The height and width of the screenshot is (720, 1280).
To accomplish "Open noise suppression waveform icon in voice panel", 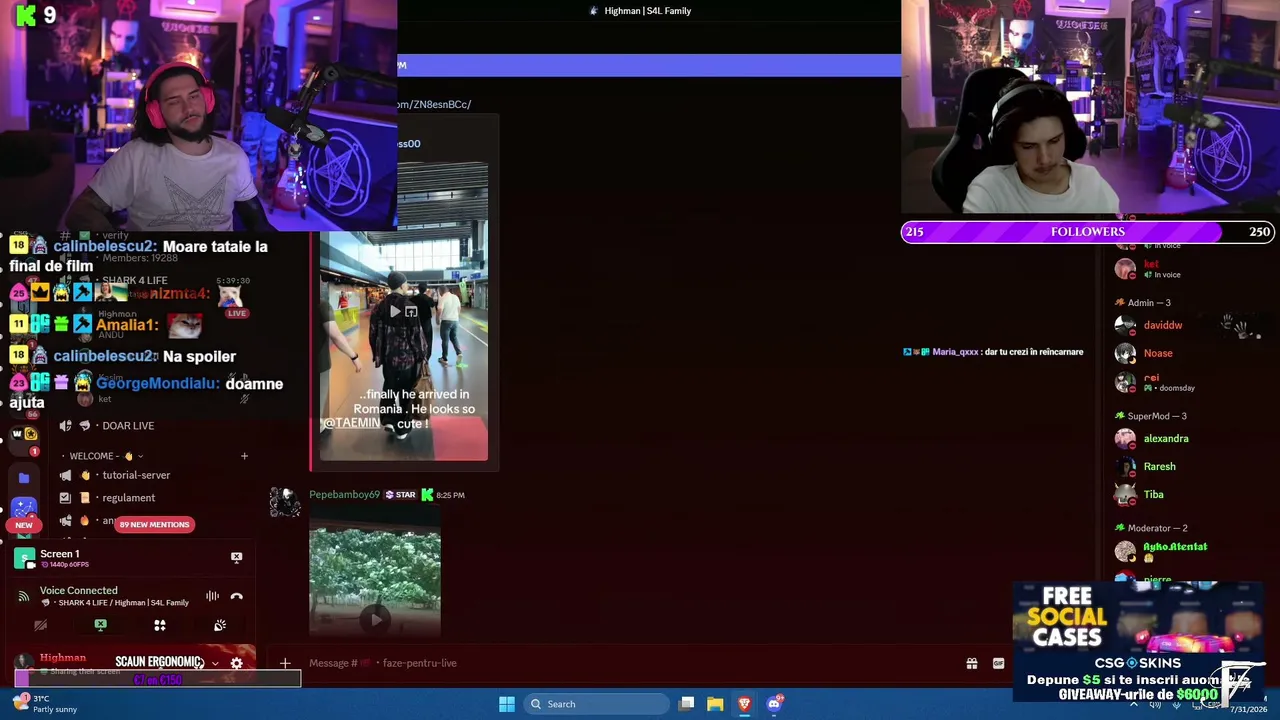I will 212,596.
